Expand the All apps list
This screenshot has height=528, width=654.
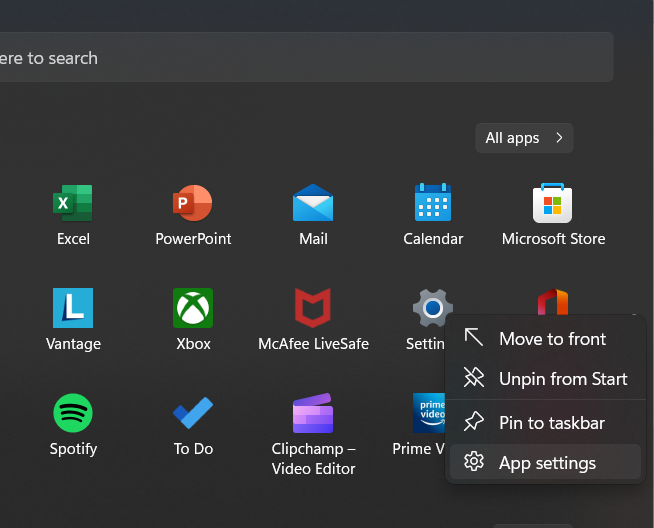[524, 138]
